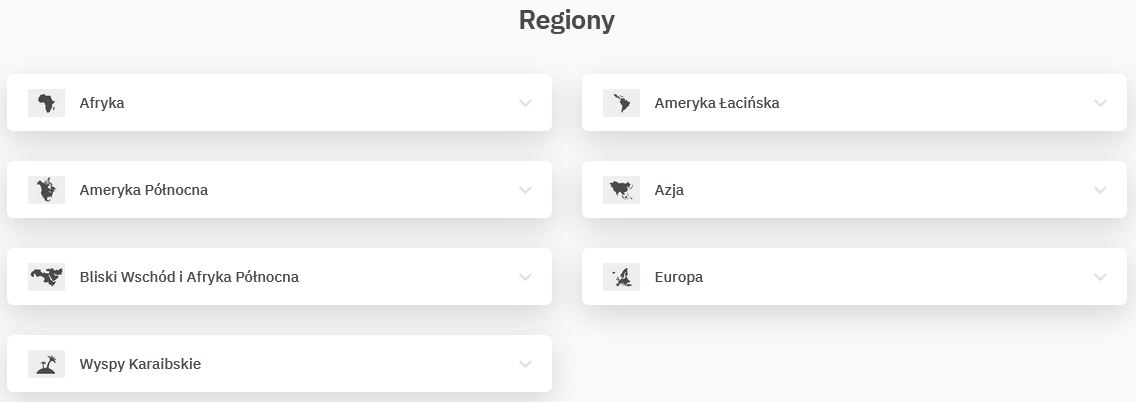Click the Asia map icon
1136x402 pixels.
621,190
